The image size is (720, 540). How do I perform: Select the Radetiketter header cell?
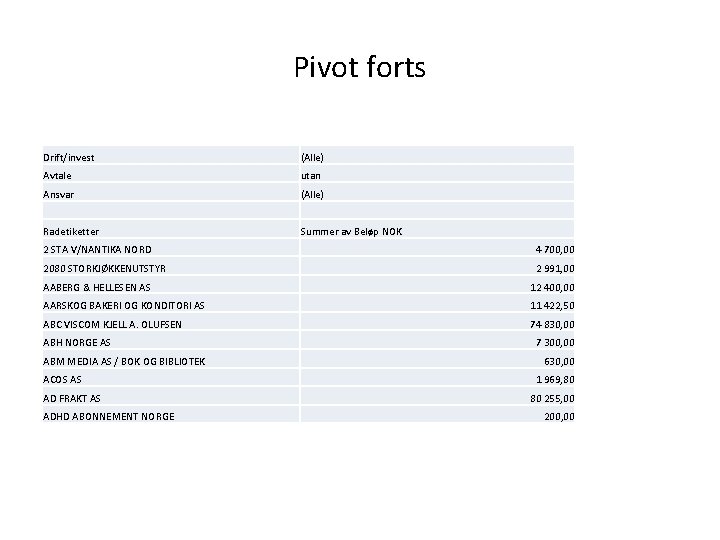coord(71,231)
